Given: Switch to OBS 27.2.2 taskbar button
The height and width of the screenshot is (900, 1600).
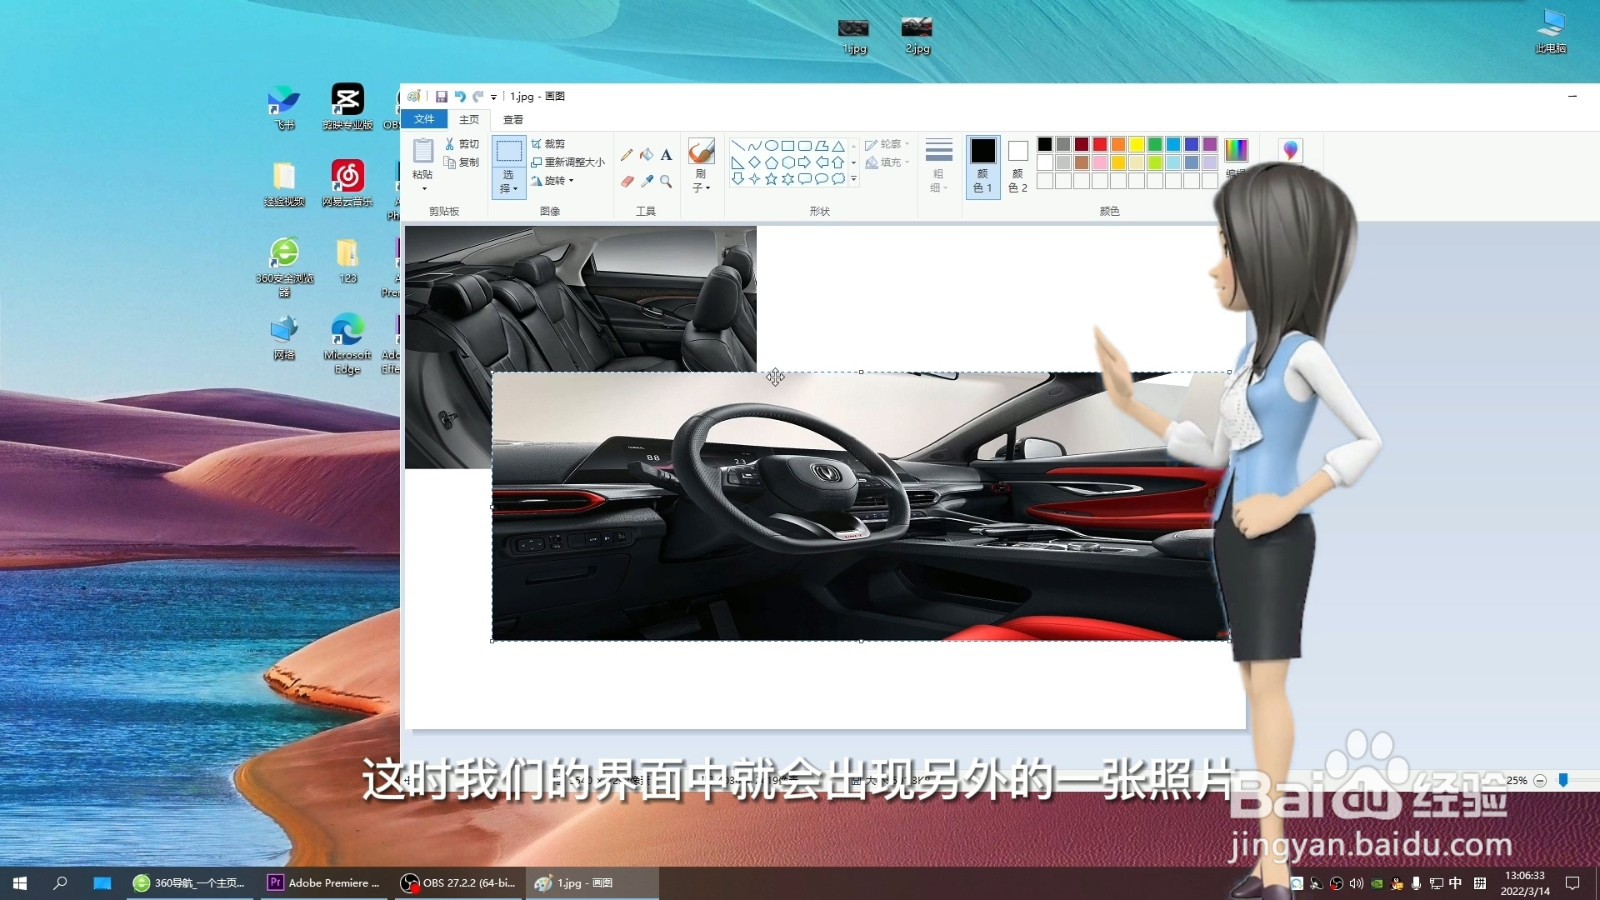Looking at the screenshot, I should pos(458,883).
